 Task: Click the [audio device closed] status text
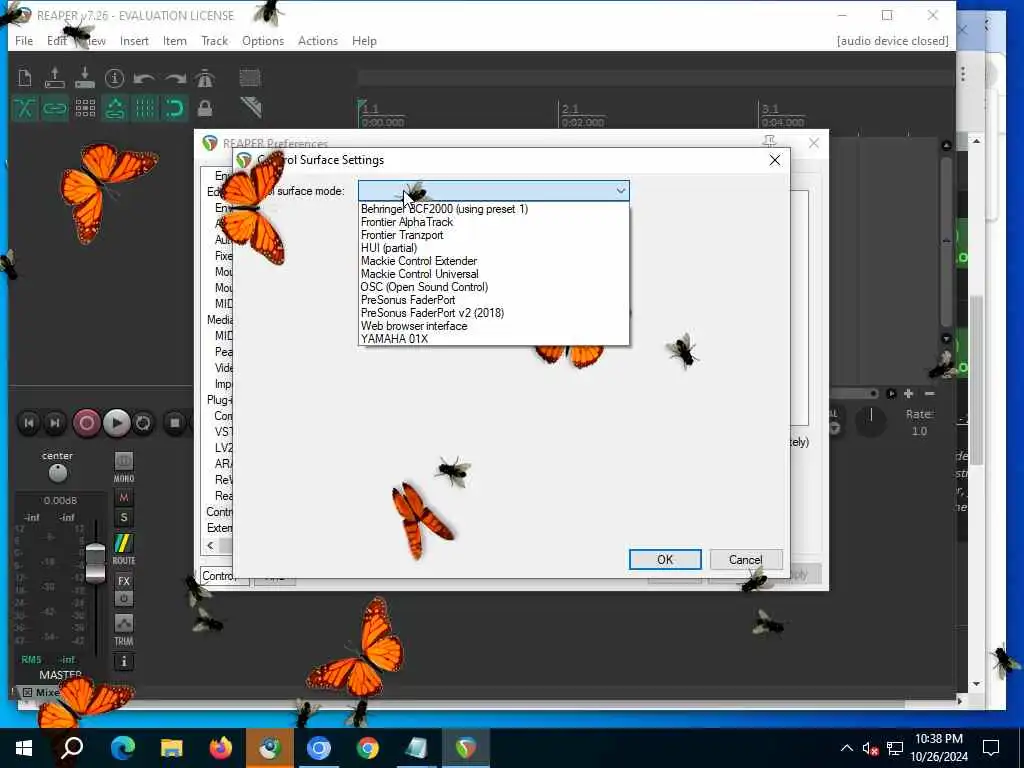[892, 40]
